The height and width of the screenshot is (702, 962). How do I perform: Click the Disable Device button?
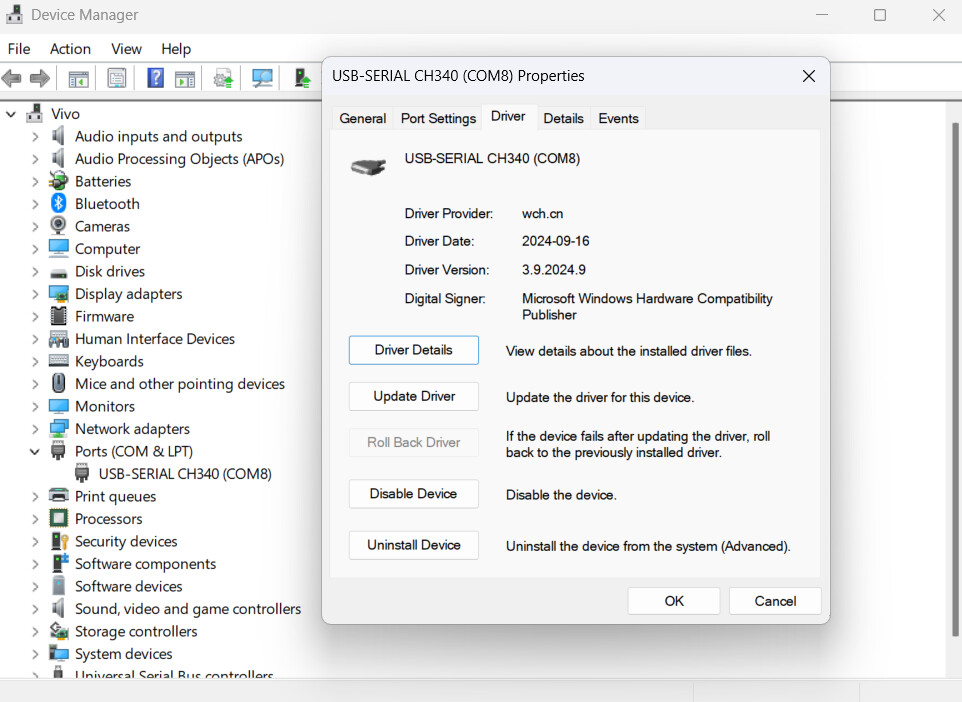[x=414, y=493]
